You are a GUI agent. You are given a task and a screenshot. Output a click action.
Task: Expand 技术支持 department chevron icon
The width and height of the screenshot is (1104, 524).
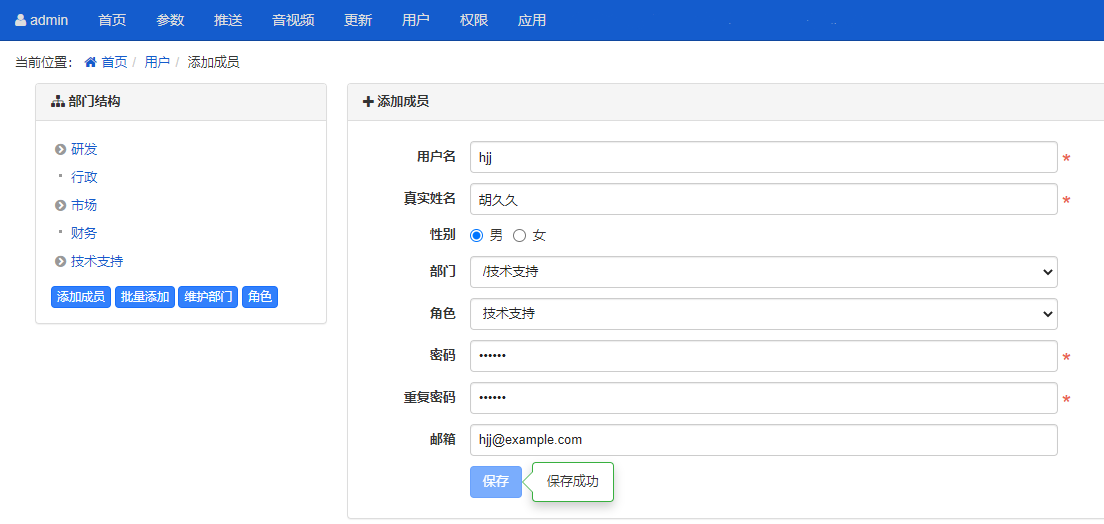(61, 261)
